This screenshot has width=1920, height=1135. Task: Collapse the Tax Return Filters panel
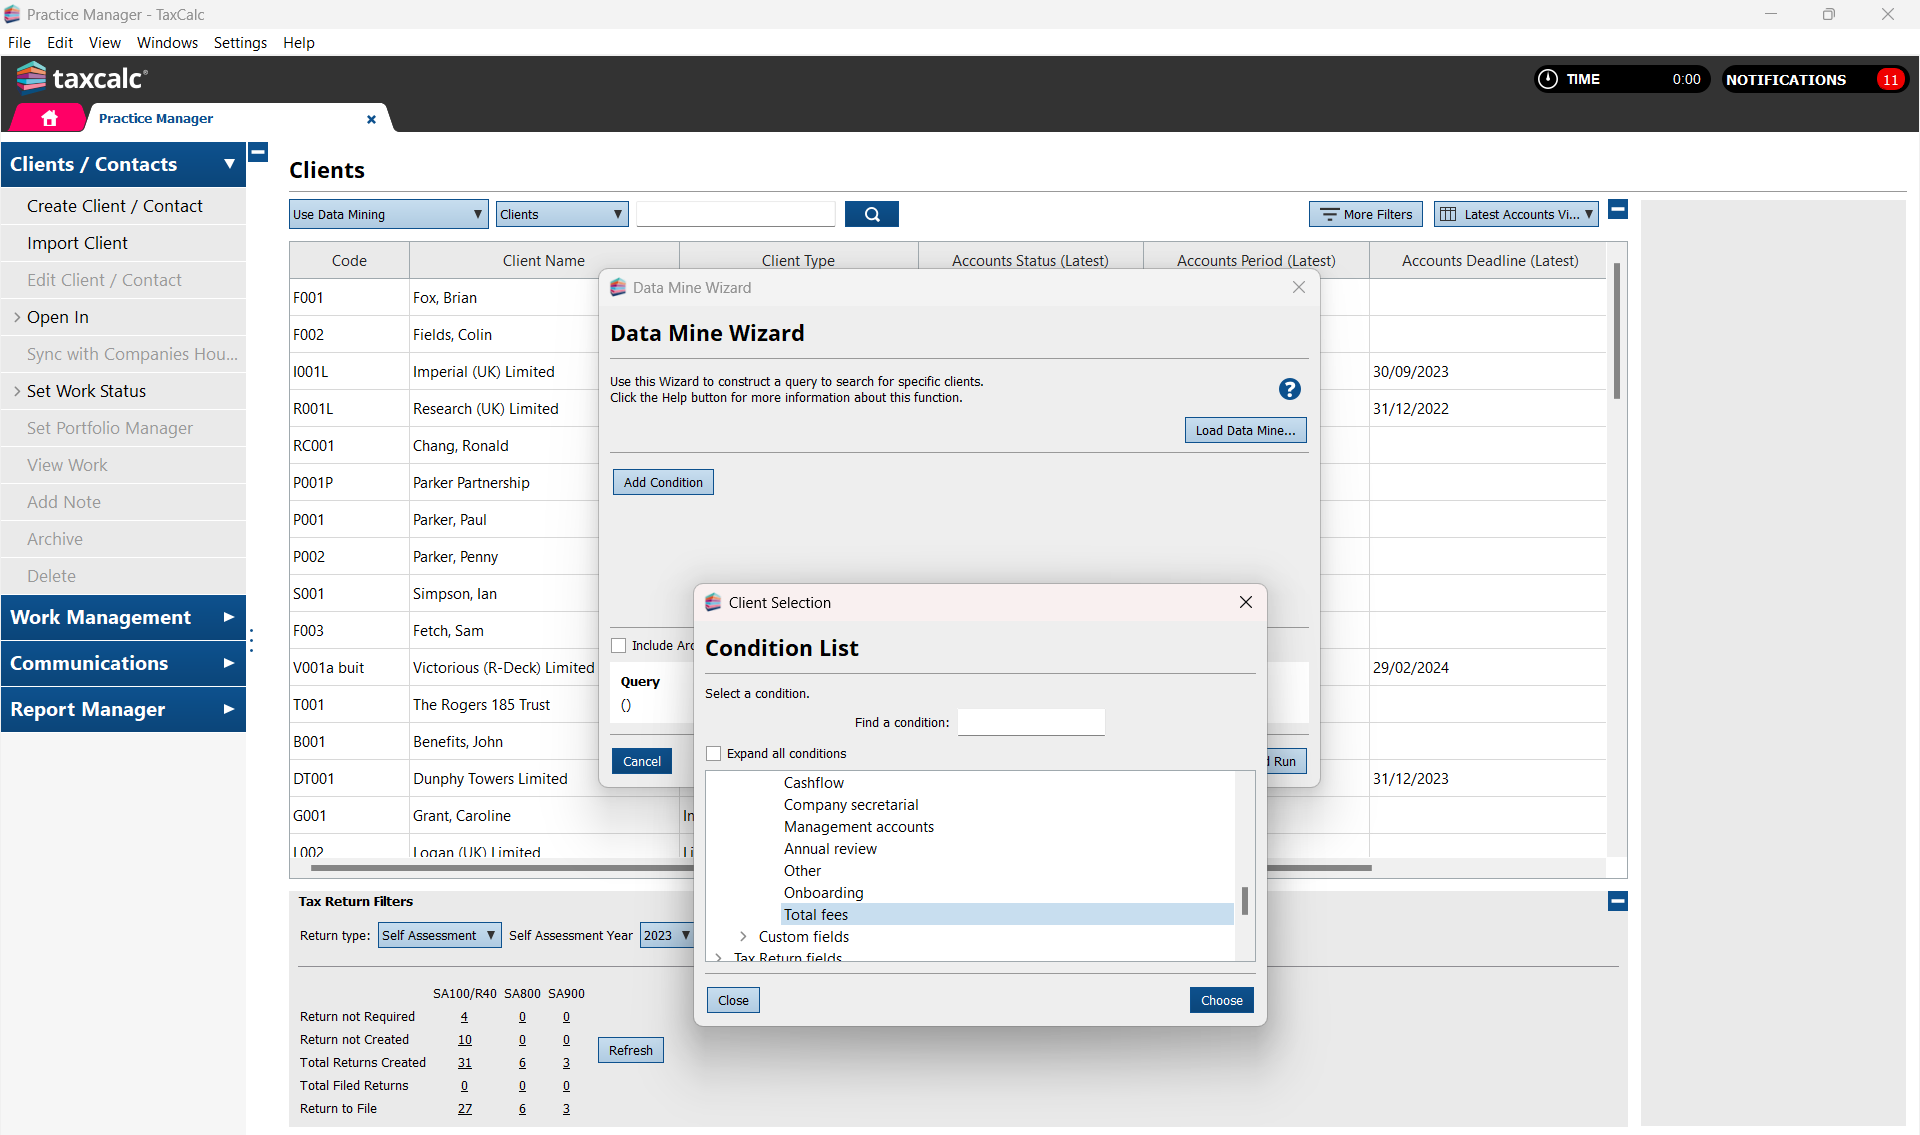tap(1617, 901)
